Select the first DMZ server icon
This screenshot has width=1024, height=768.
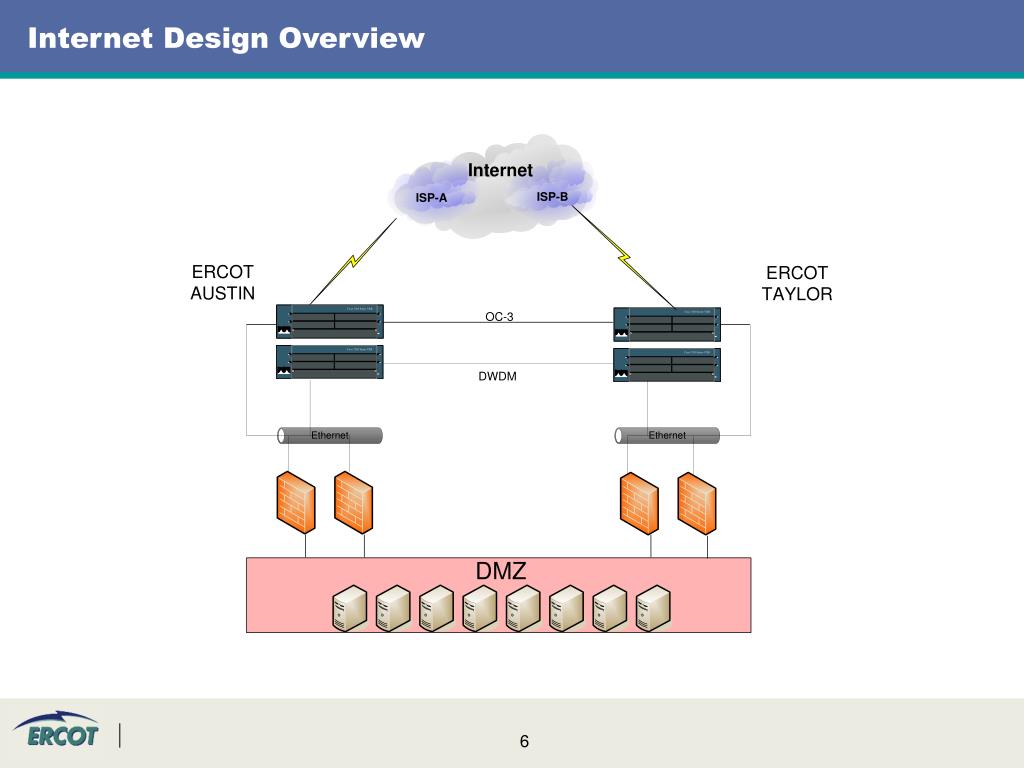350,608
